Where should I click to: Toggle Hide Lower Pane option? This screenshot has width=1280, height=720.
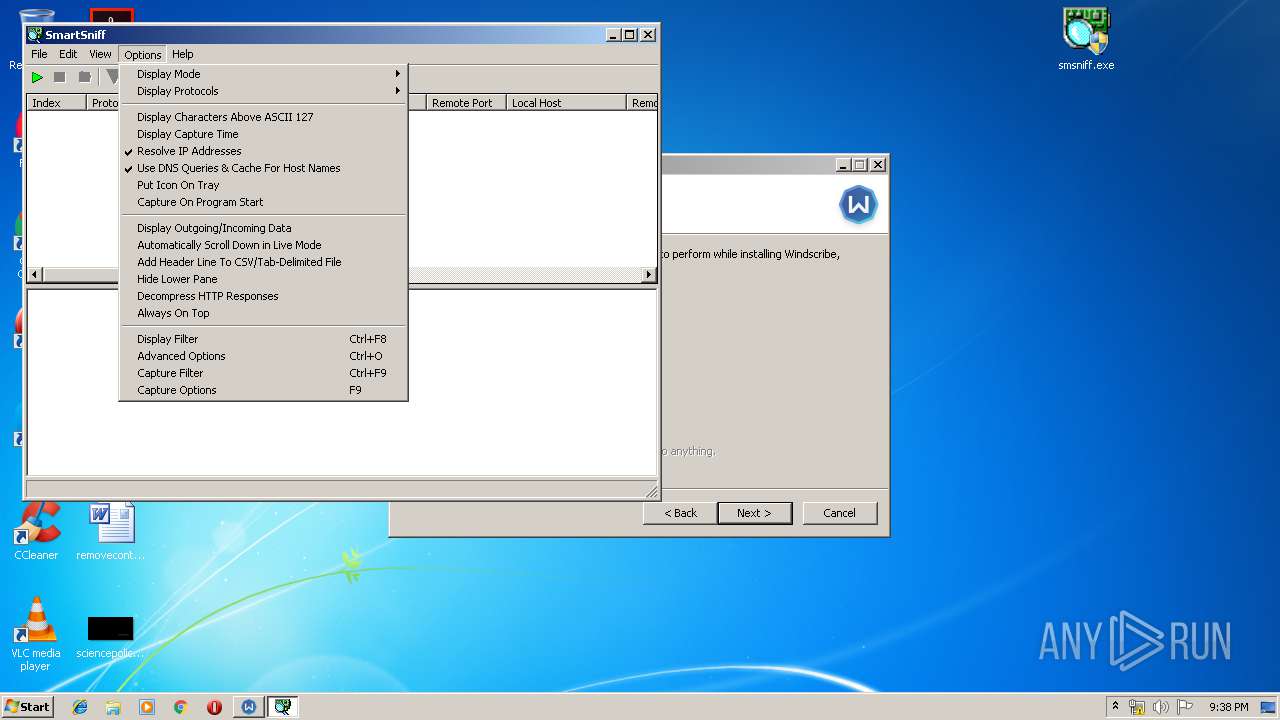(x=264, y=279)
